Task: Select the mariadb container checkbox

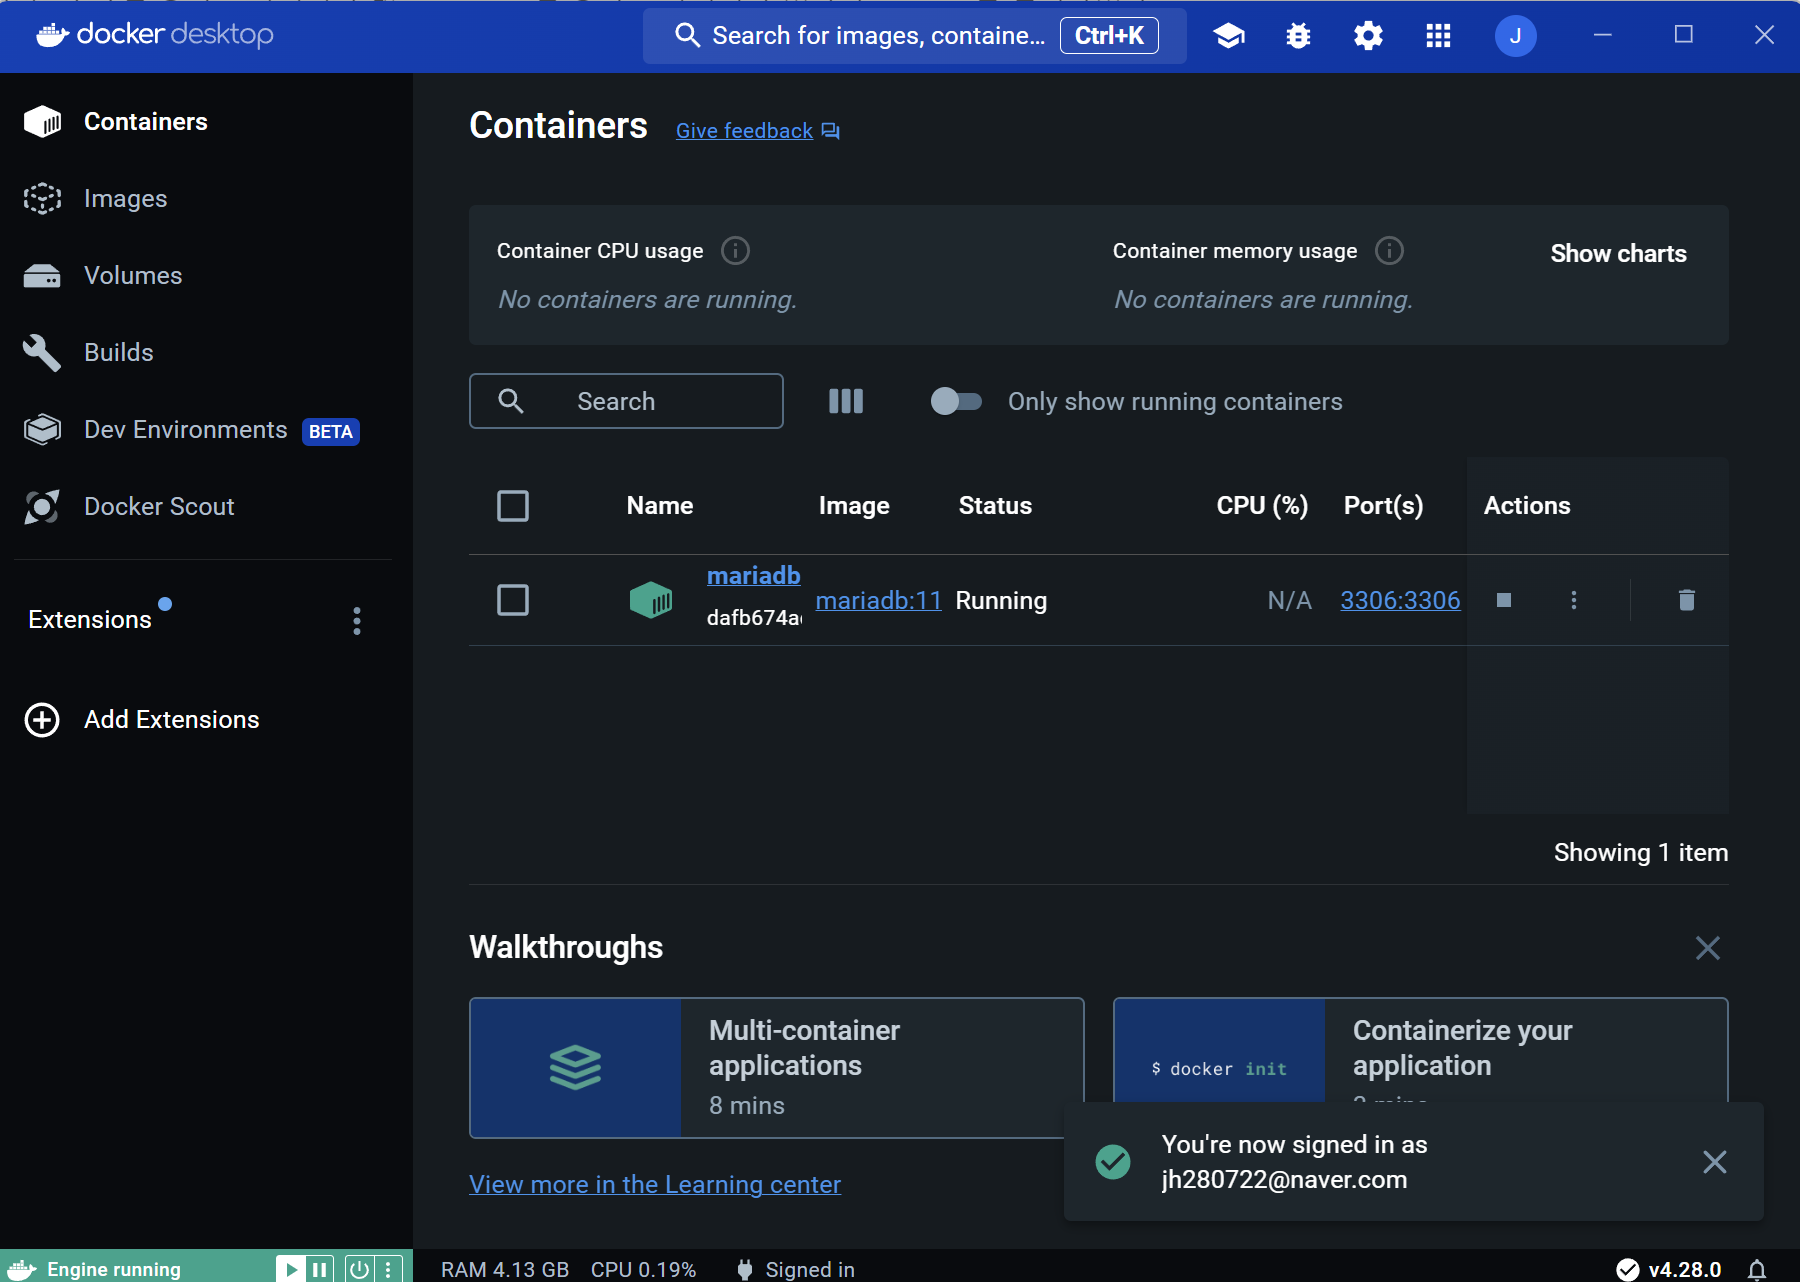Action: pyautogui.click(x=513, y=600)
